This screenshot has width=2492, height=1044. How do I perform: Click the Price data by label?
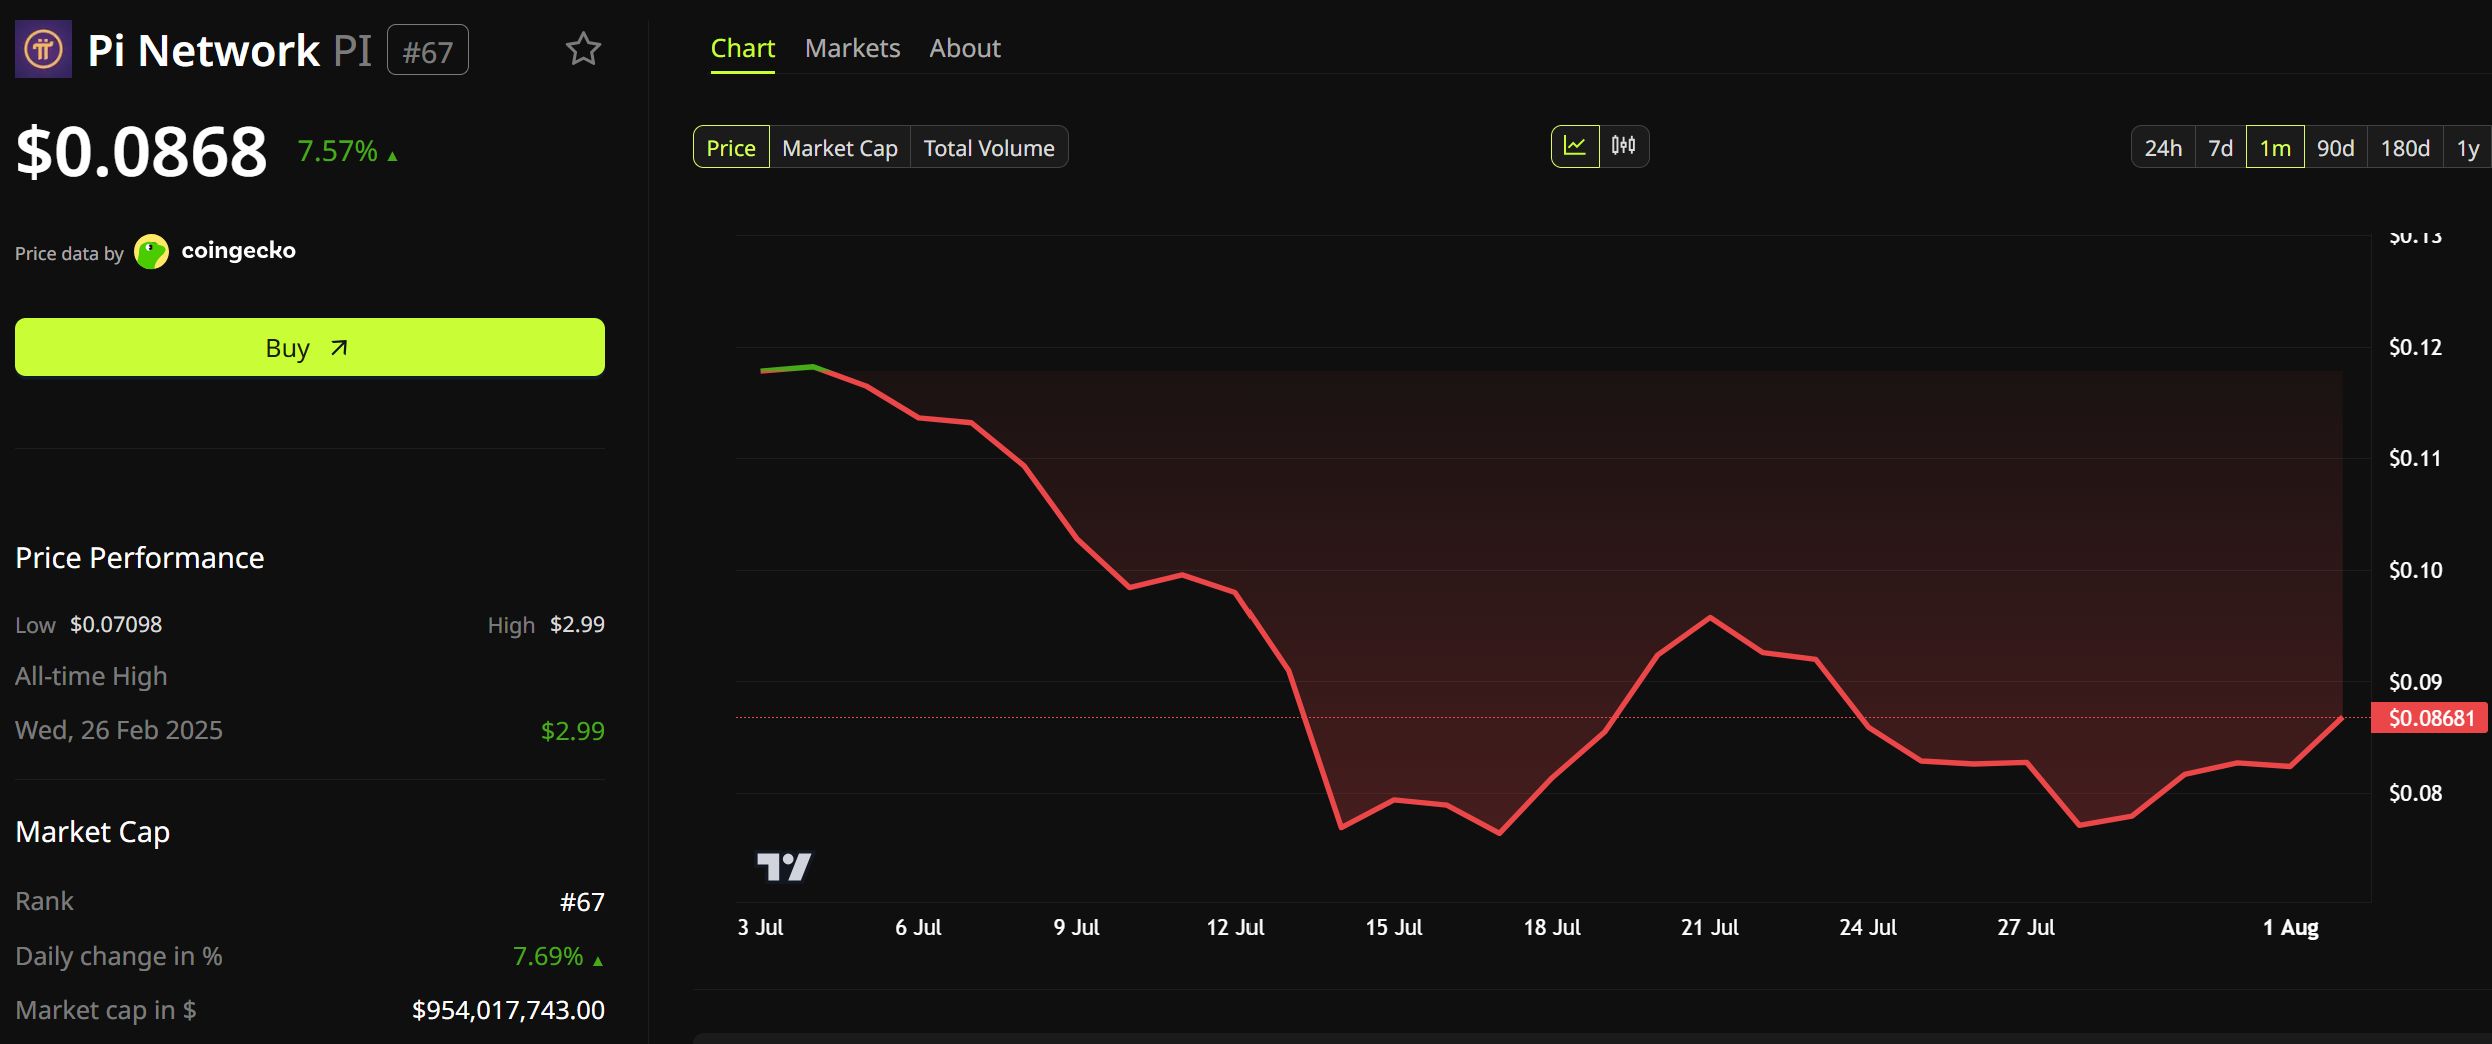pyautogui.click(x=69, y=253)
